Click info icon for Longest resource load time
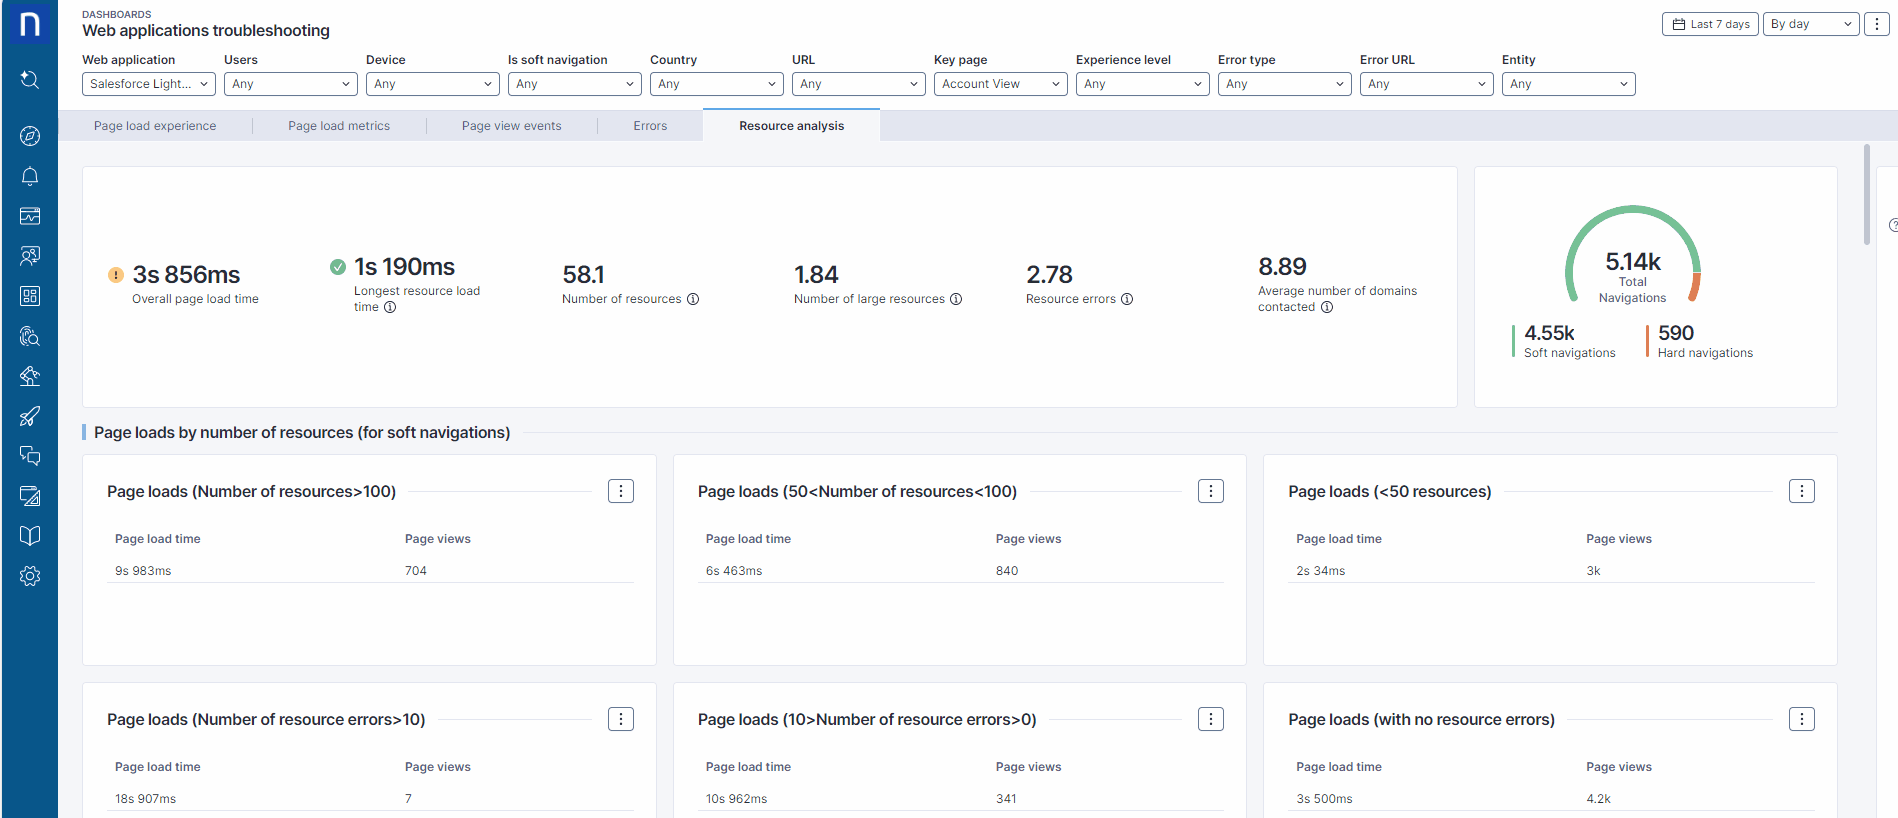Viewport: 1898px width, 818px height. click(x=390, y=307)
